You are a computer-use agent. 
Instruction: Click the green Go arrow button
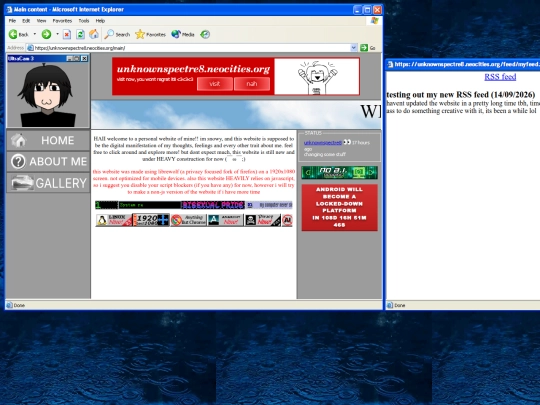pos(364,48)
